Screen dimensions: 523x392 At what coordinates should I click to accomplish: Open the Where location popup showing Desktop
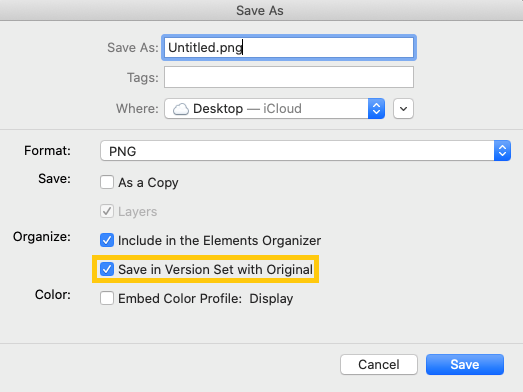275,108
